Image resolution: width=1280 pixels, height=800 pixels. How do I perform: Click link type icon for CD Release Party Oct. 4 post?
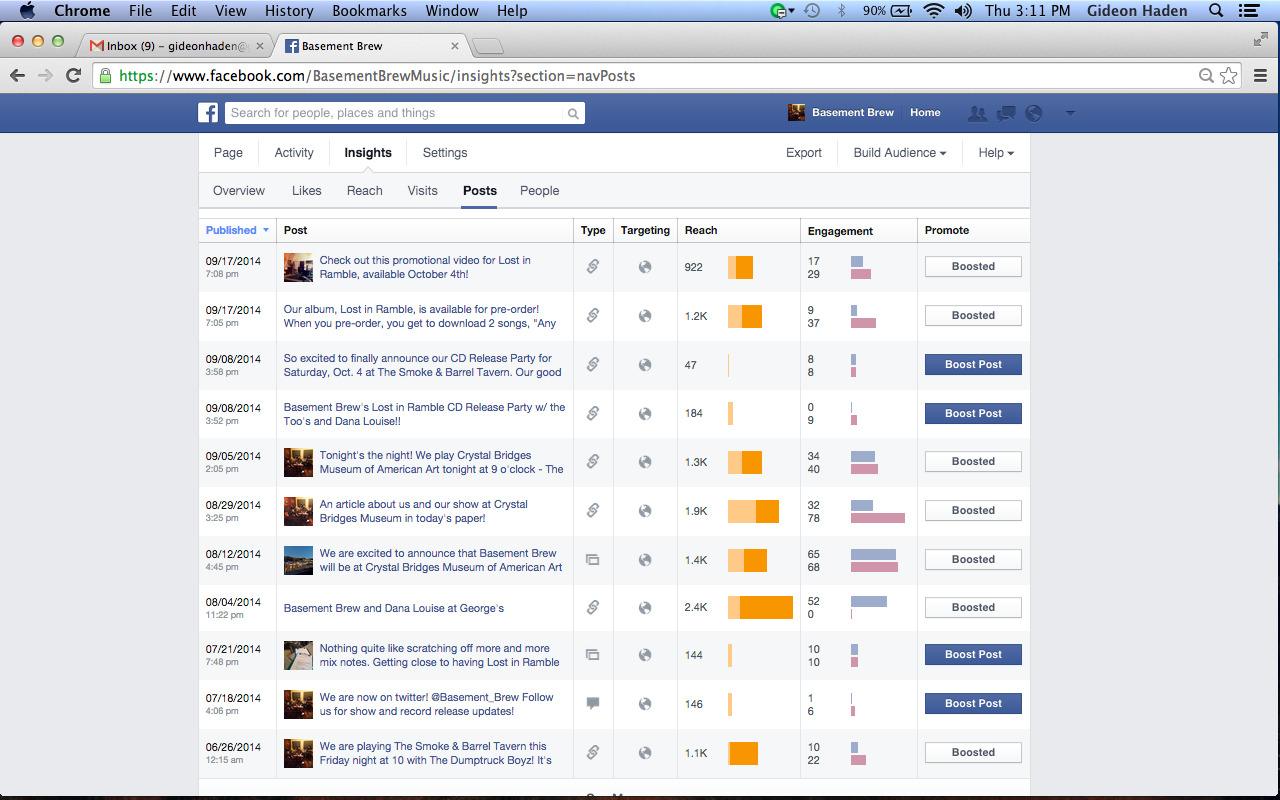[x=592, y=365]
